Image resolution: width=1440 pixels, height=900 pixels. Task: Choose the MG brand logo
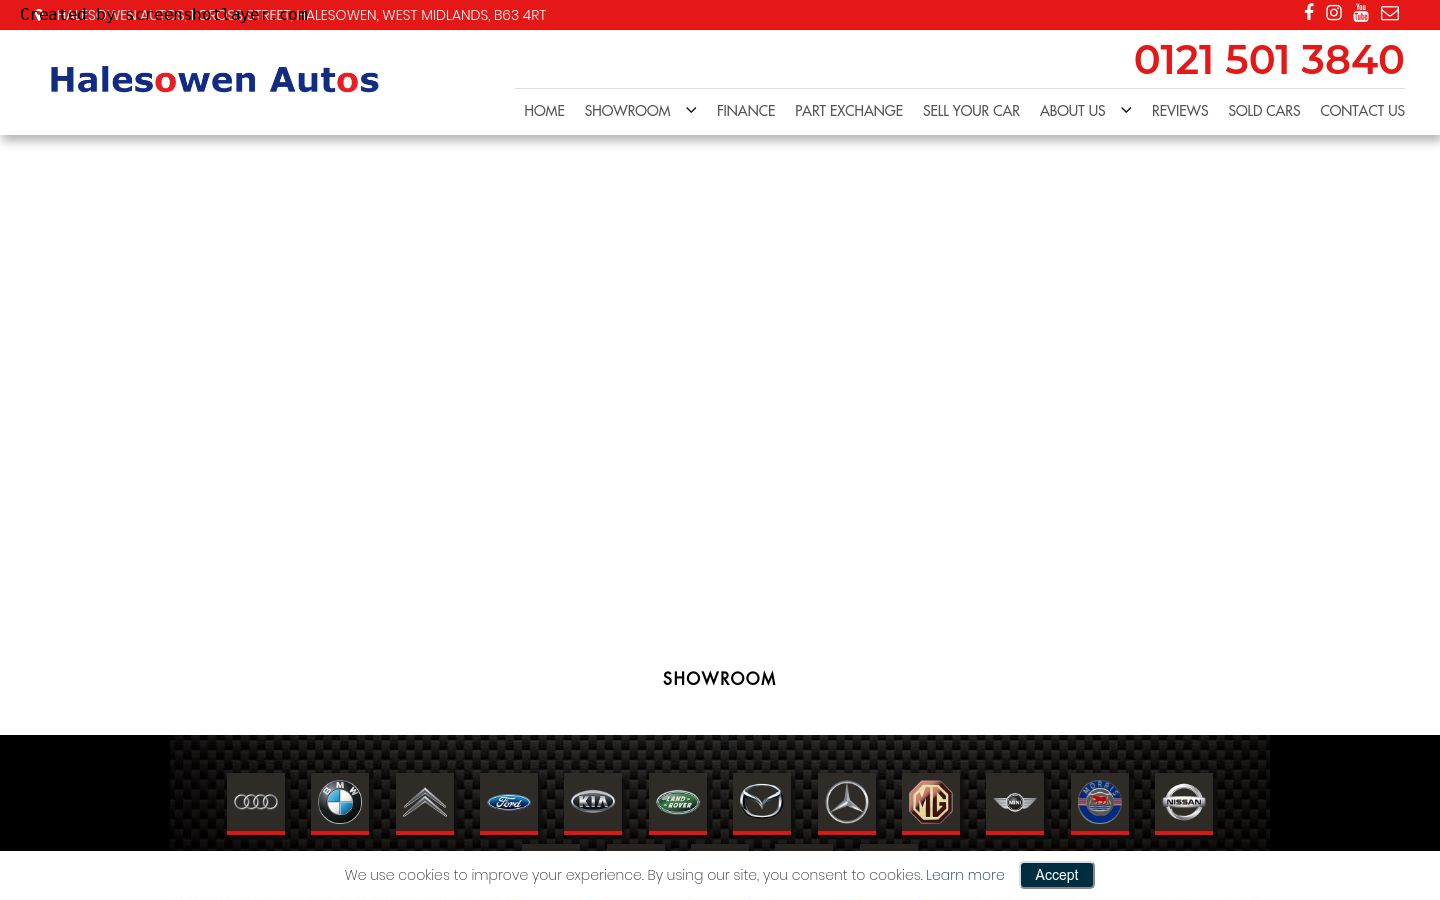coord(931,802)
